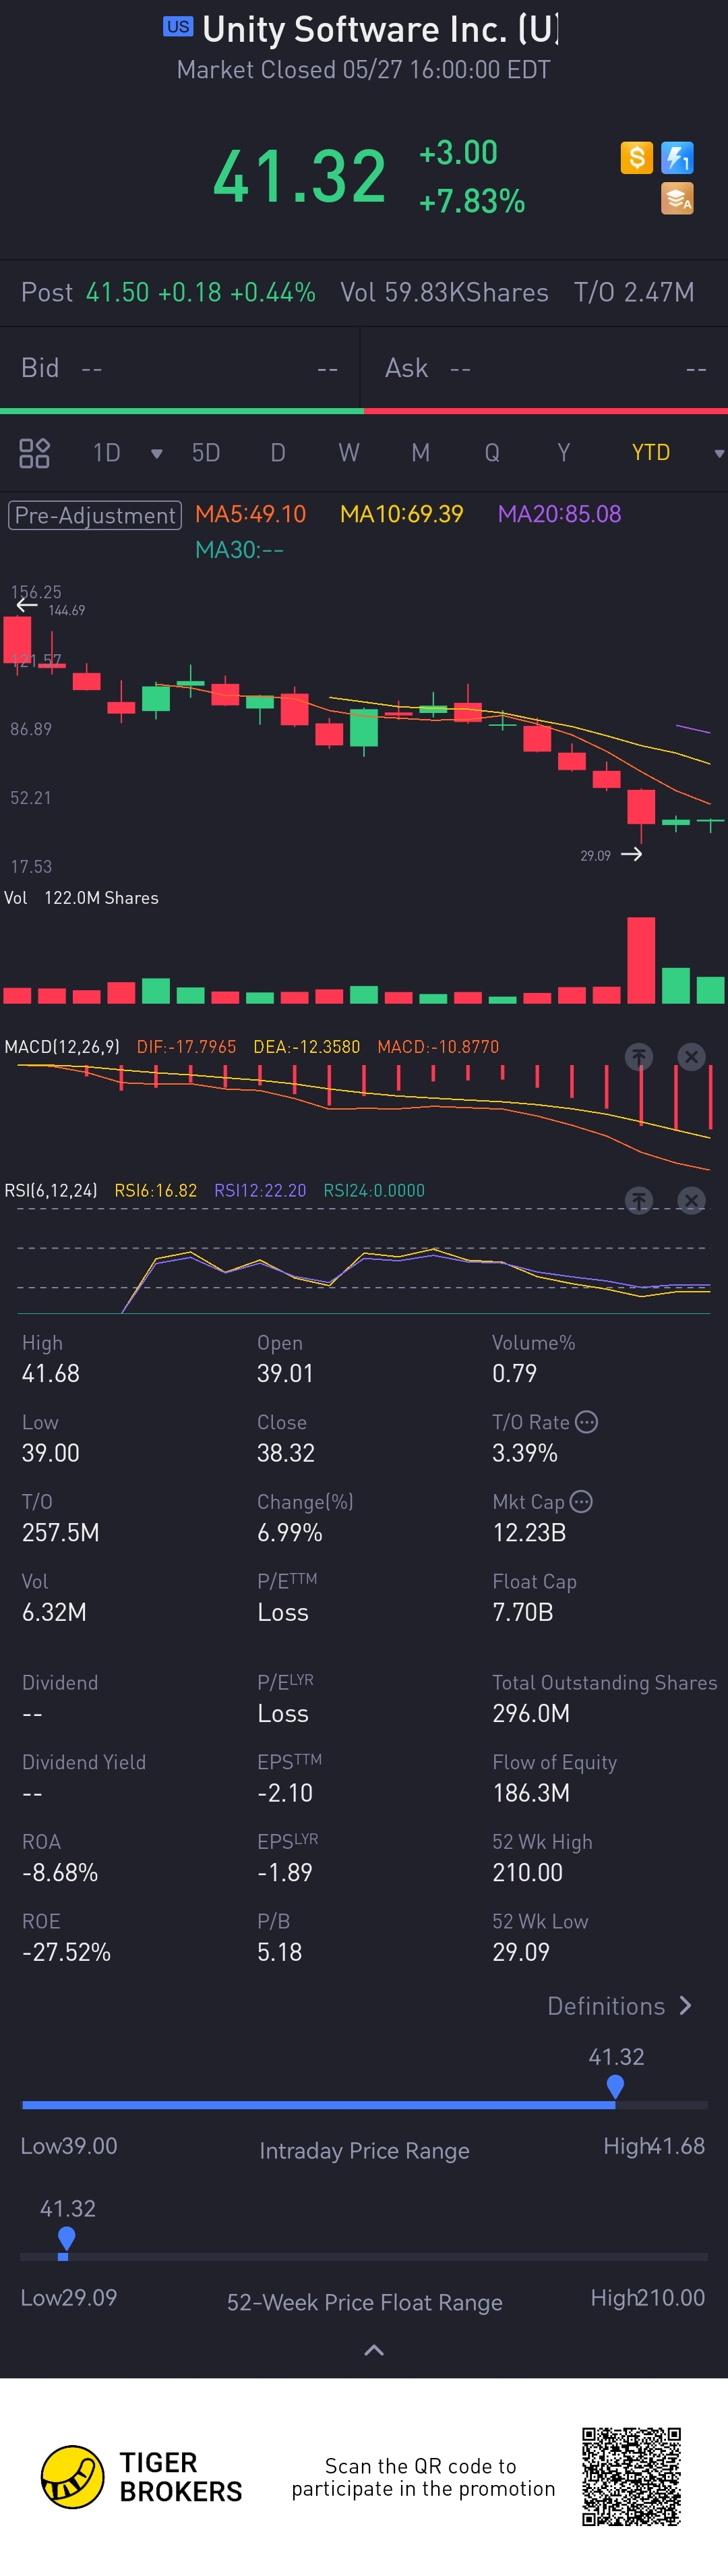Tap the ROE value -27.52%
The image size is (728, 2576).
pyautogui.click(x=67, y=1952)
